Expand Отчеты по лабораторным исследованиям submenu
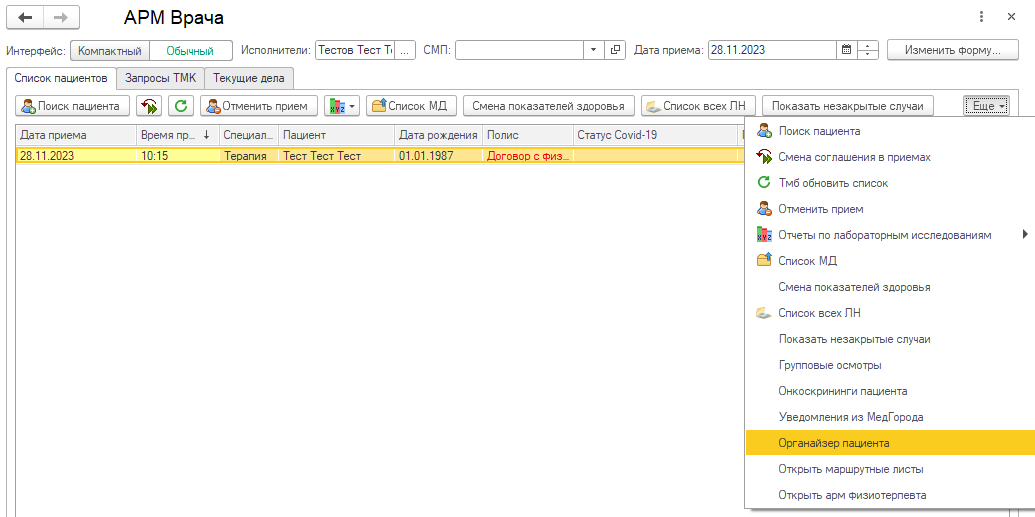The image size is (1035, 517). (x=1024, y=235)
